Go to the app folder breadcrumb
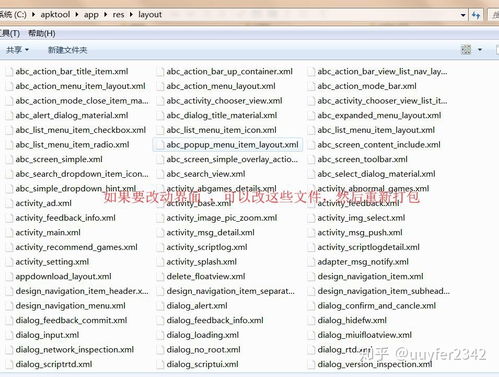This screenshot has width=499, height=377. 91,15
